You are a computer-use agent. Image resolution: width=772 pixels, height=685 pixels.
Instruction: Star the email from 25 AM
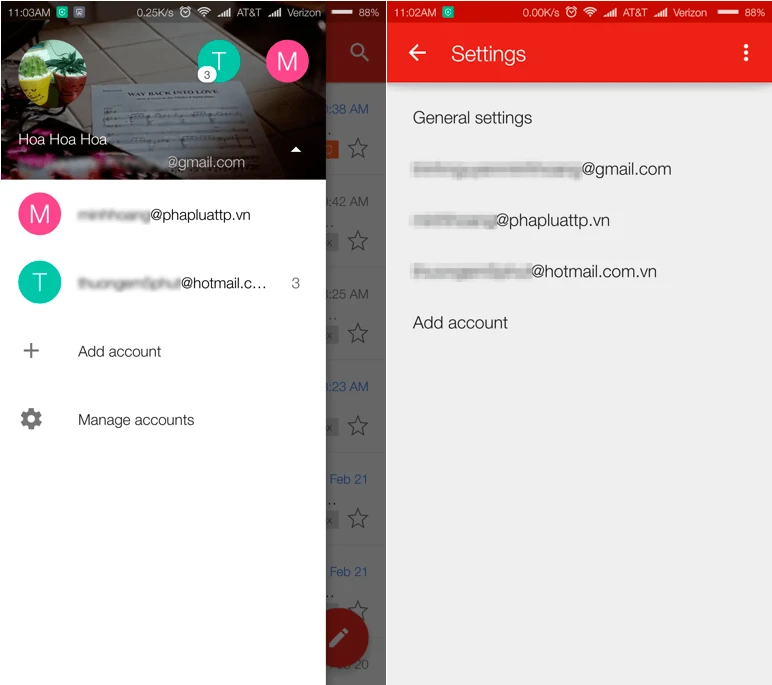(x=358, y=333)
